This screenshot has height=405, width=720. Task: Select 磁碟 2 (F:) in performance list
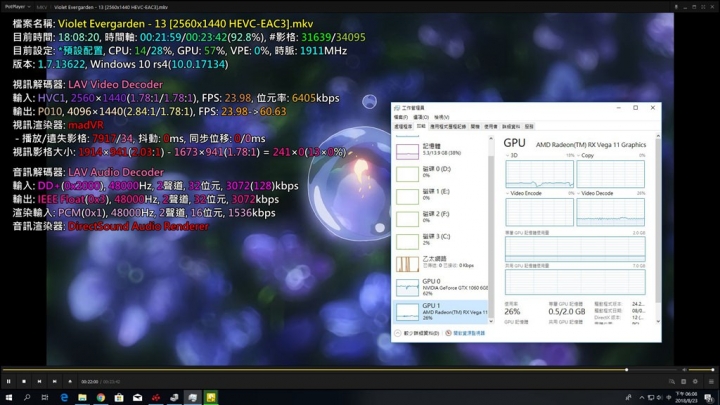(x=441, y=218)
